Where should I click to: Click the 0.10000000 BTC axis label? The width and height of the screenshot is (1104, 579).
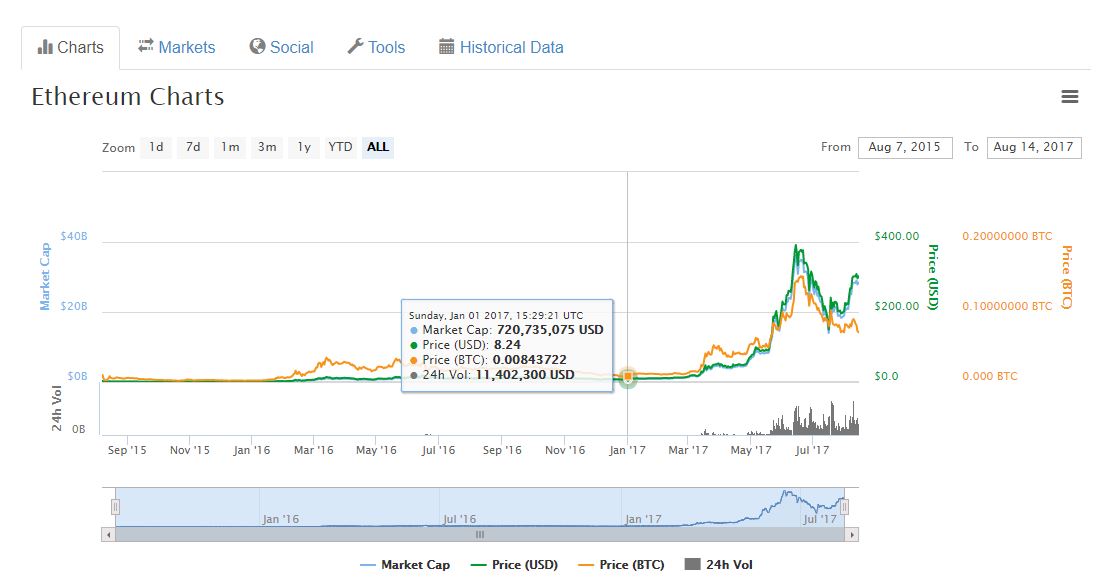(1008, 306)
